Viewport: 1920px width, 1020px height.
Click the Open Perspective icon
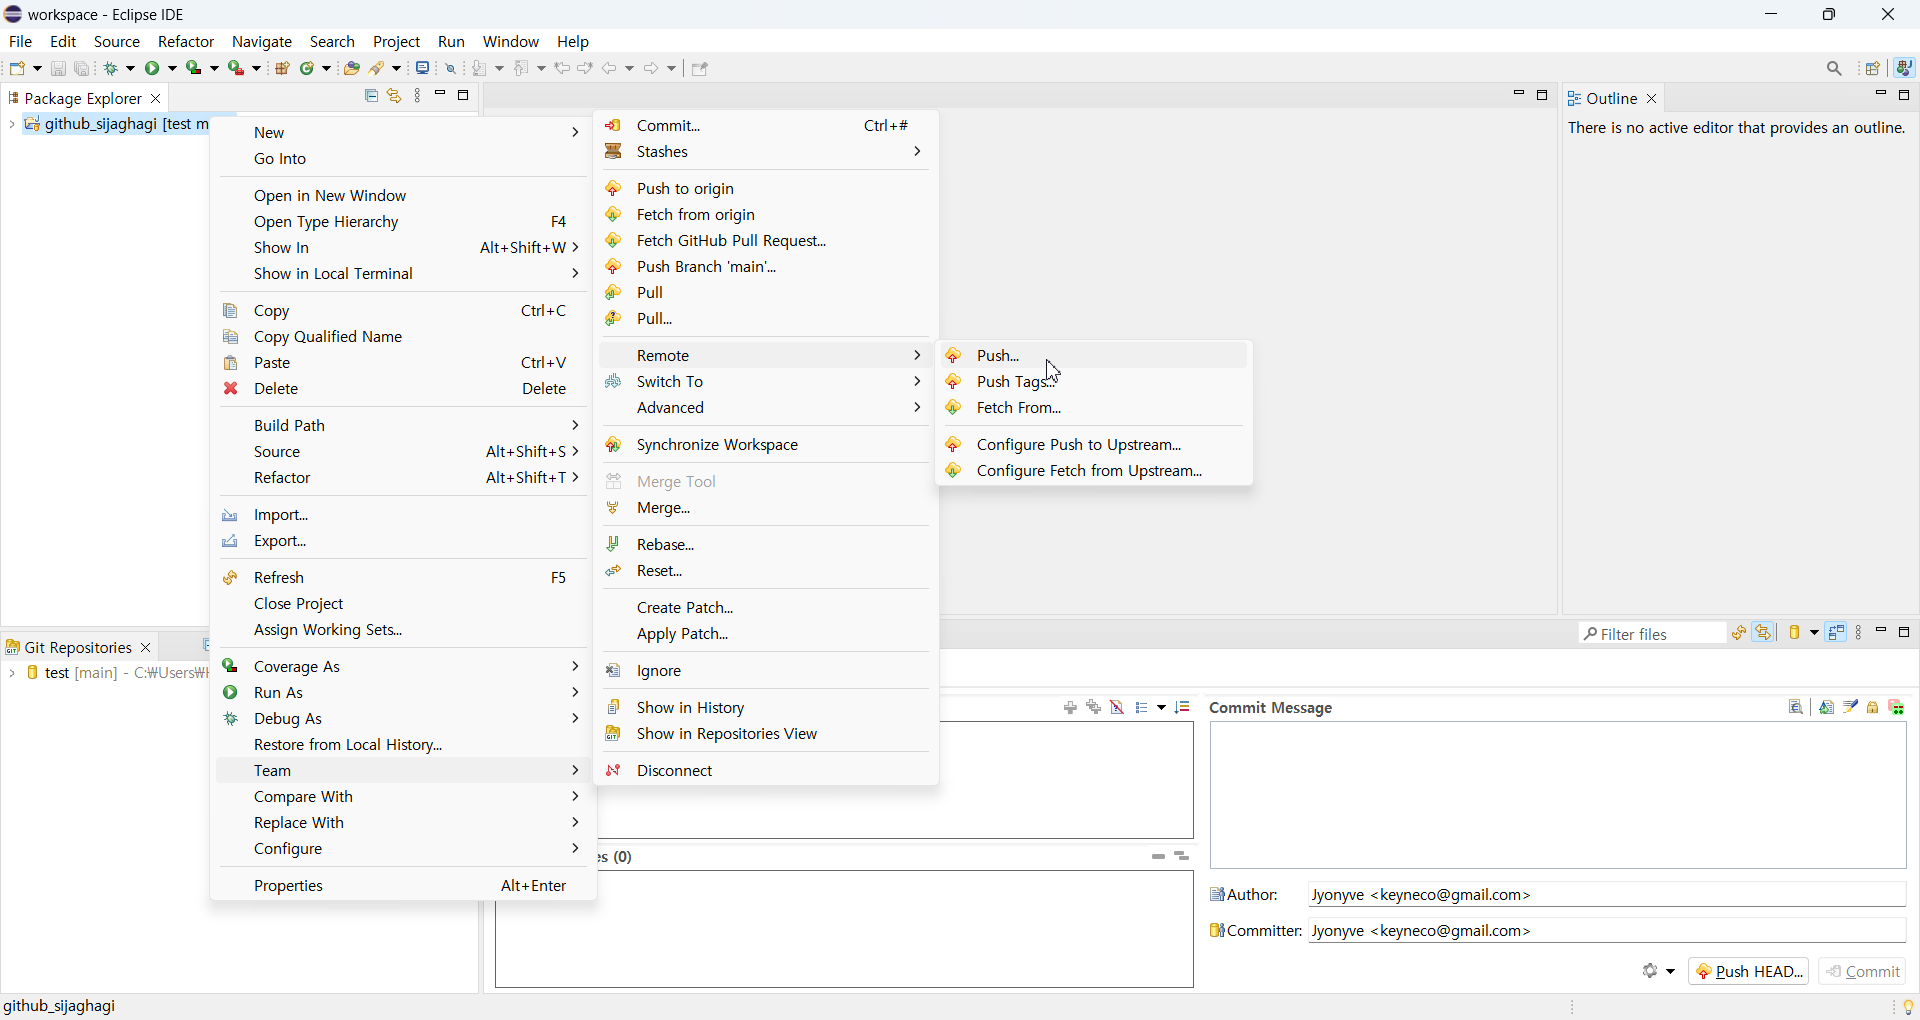pyautogui.click(x=1874, y=68)
